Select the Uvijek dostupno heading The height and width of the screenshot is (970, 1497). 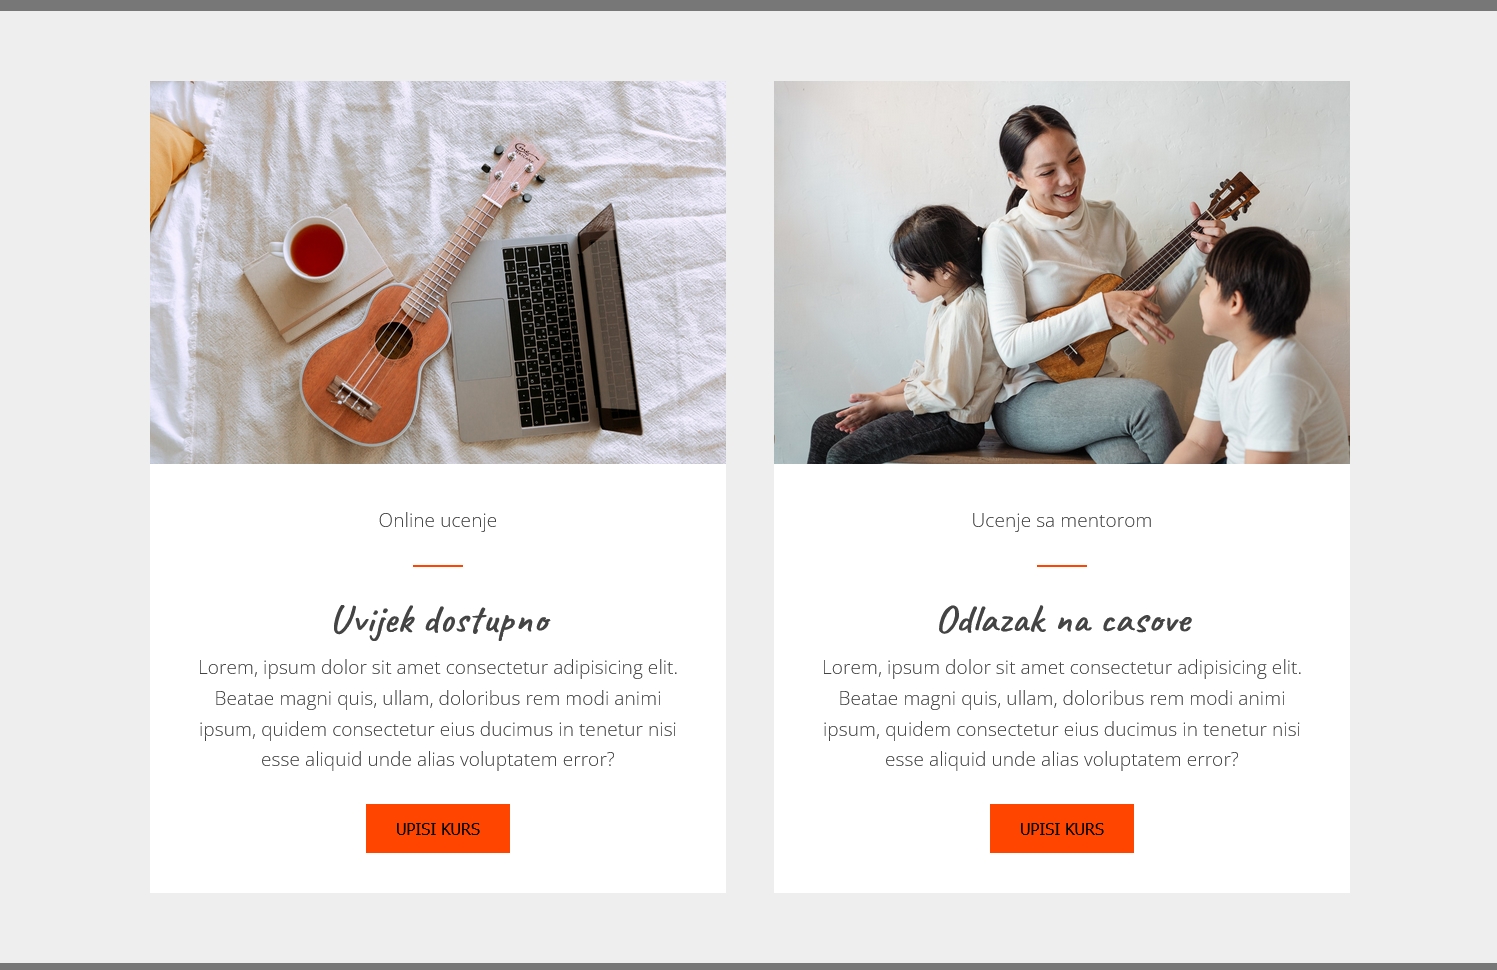coord(441,621)
